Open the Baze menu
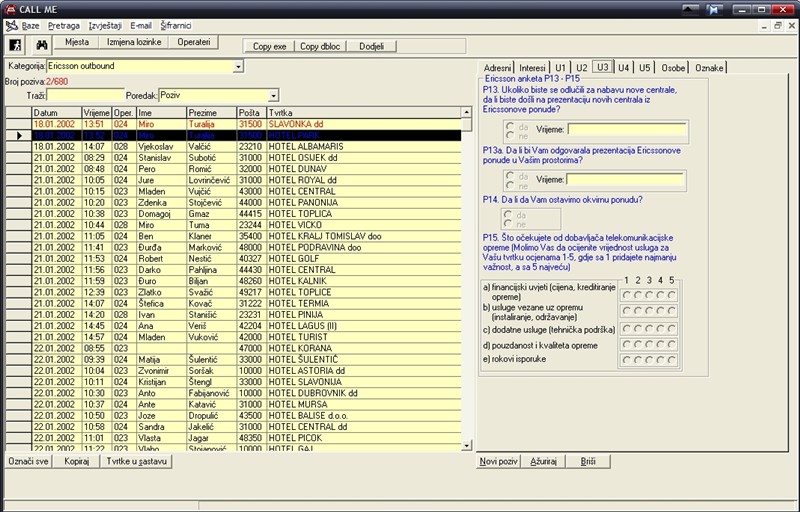 coord(31,25)
